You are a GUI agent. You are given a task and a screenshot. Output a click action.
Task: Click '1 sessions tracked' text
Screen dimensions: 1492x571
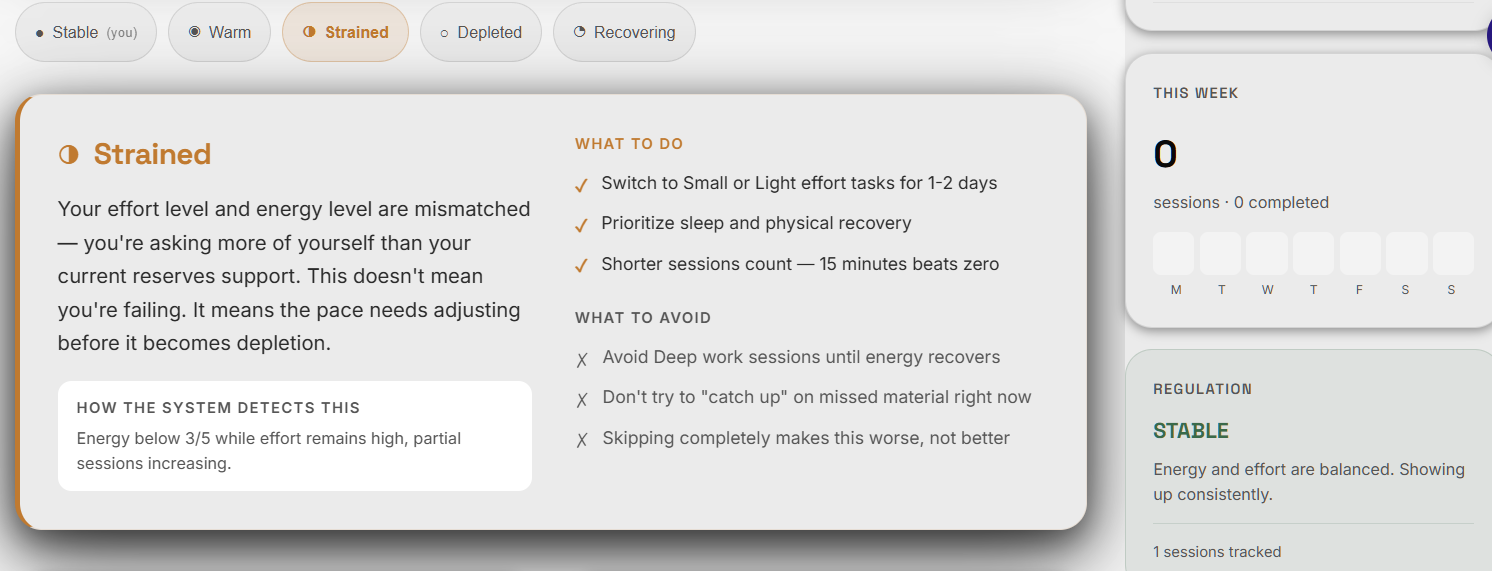click(x=1217, y=551)
